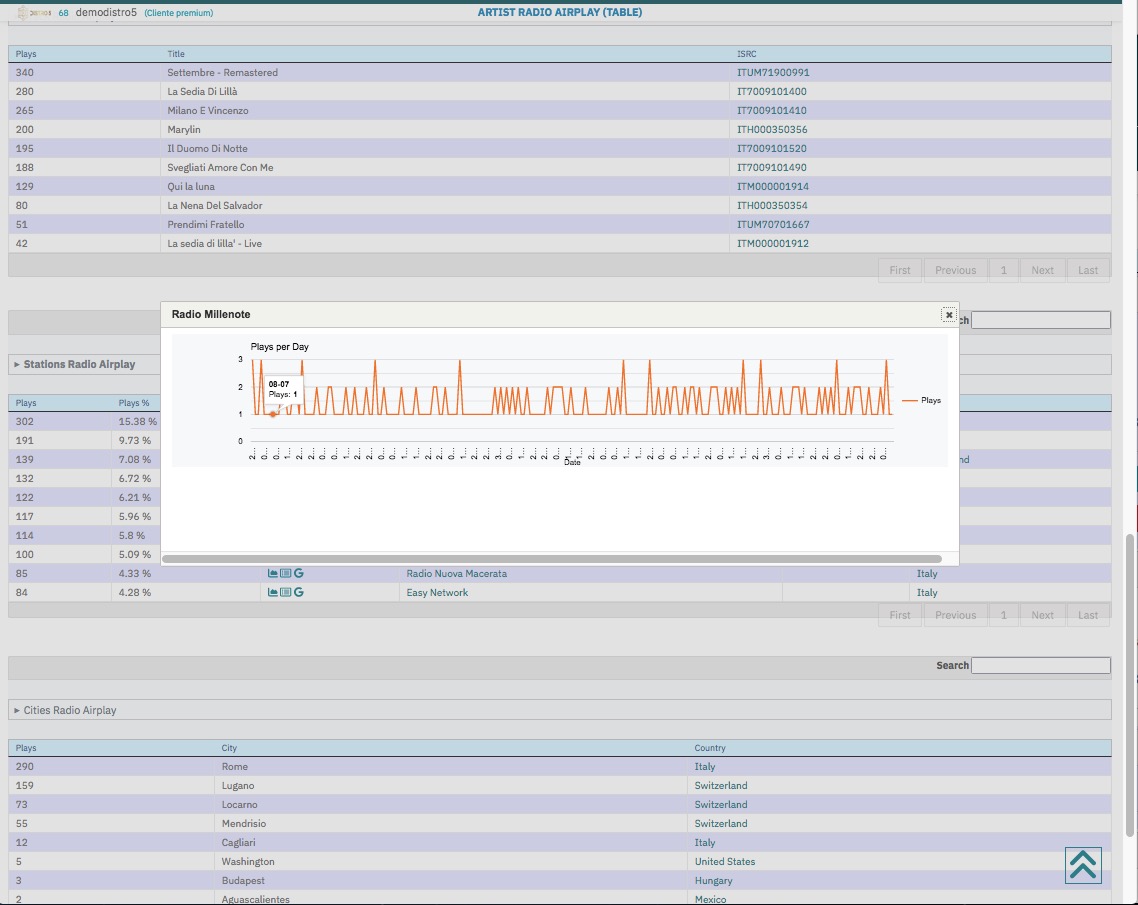The width and height of the screenshot is (1138, 905).
Task: Expand the Cities Radio Airplay section
Action: (x=65, y=710)
